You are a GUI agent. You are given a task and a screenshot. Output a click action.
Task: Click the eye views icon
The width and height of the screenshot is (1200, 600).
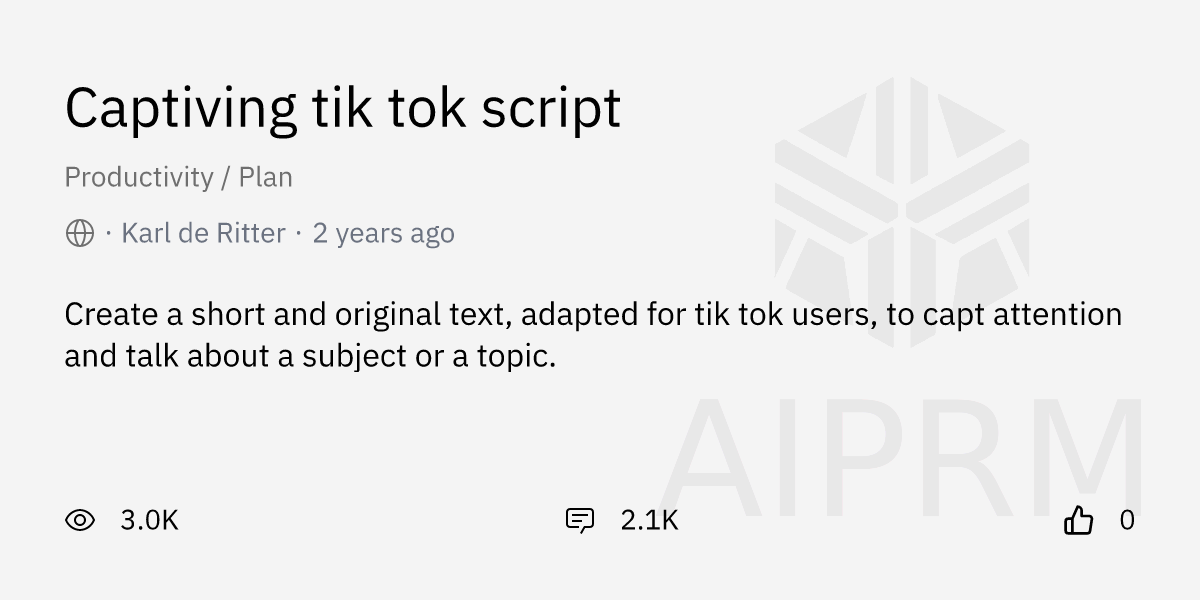pyautogui.click(x=80, y=520)
